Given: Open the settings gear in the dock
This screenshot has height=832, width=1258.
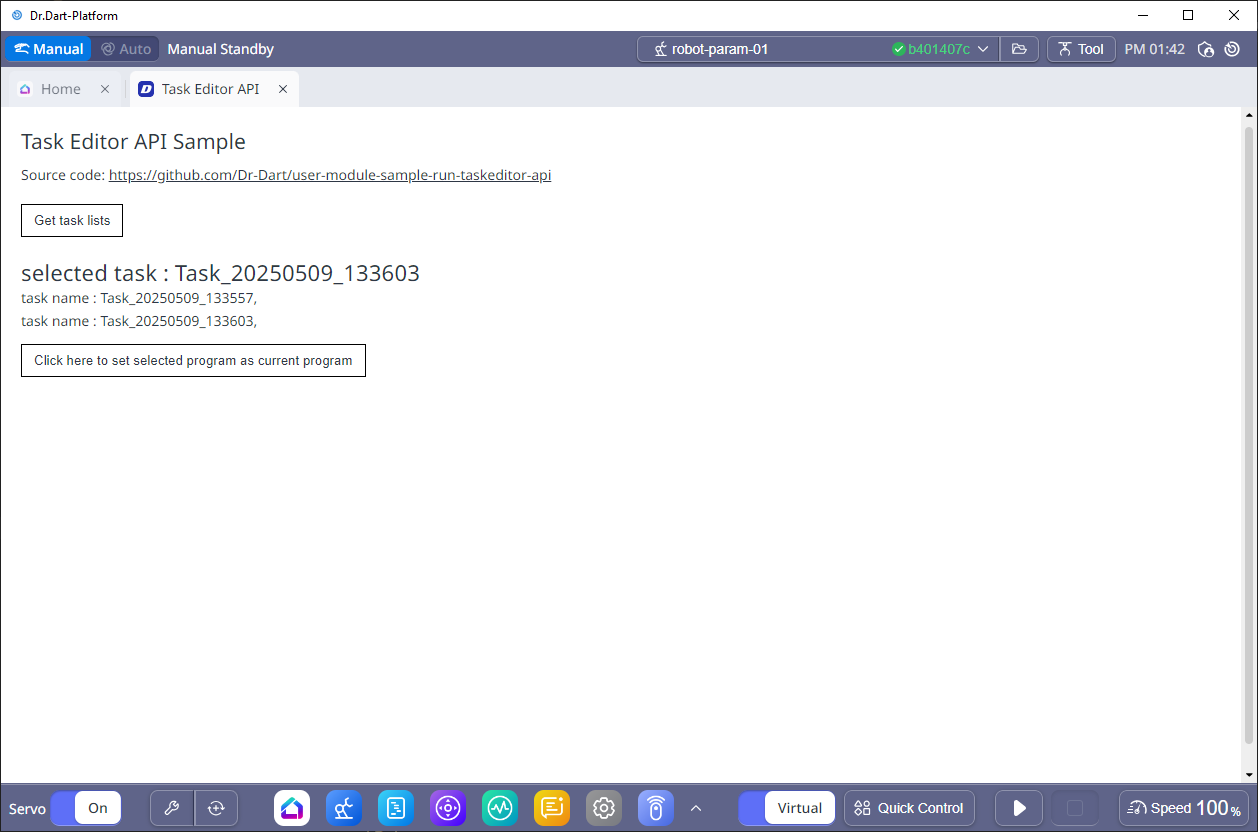Looking at the screenshot, I should click(x=604, y=808).
